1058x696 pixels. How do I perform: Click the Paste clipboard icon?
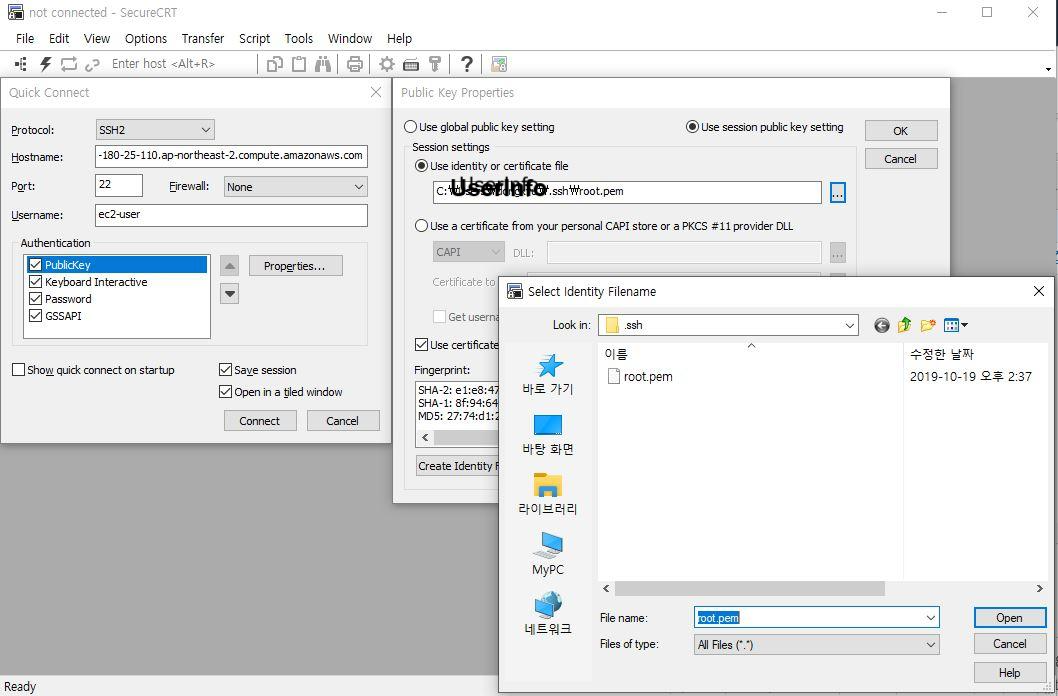(299, 64)
